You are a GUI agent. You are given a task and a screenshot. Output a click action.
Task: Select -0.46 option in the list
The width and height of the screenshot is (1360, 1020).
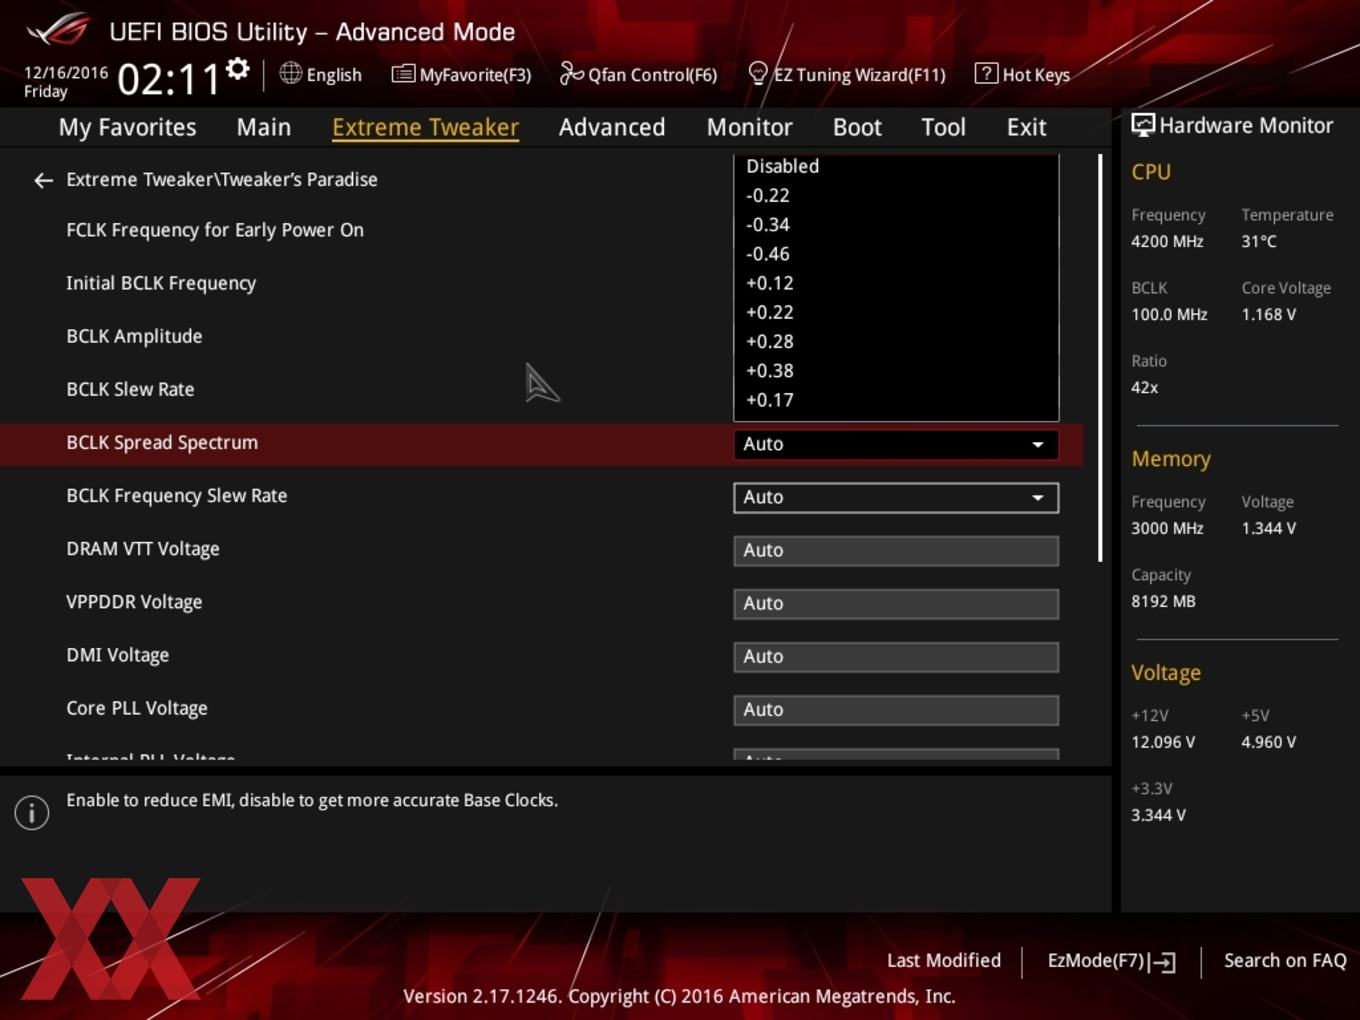[x=896, y=254]
